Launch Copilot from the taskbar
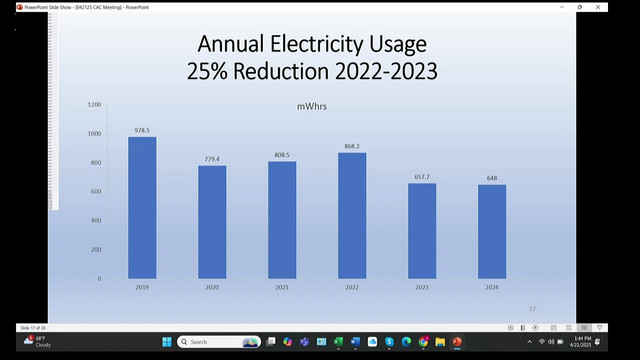This screenshot has height=360, width=640. [287, 342]
